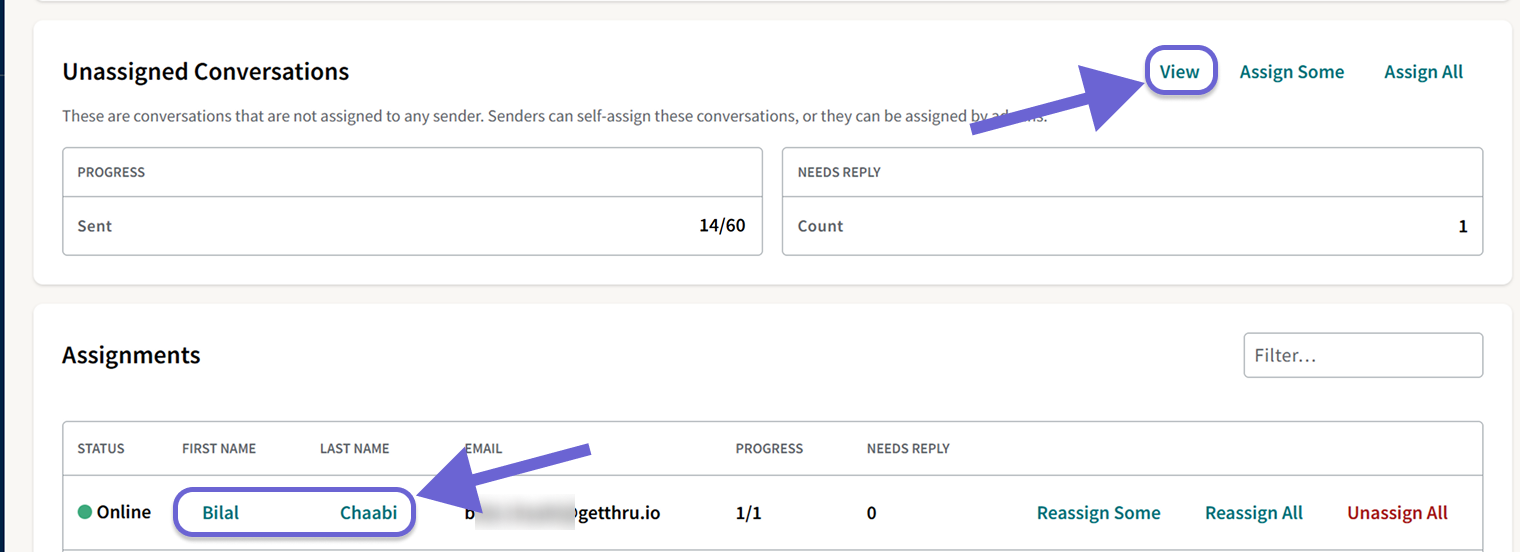This screenshot has height=552, width=1520.
Task: Sort by the FIRST NAME column header
Action: 219,448
